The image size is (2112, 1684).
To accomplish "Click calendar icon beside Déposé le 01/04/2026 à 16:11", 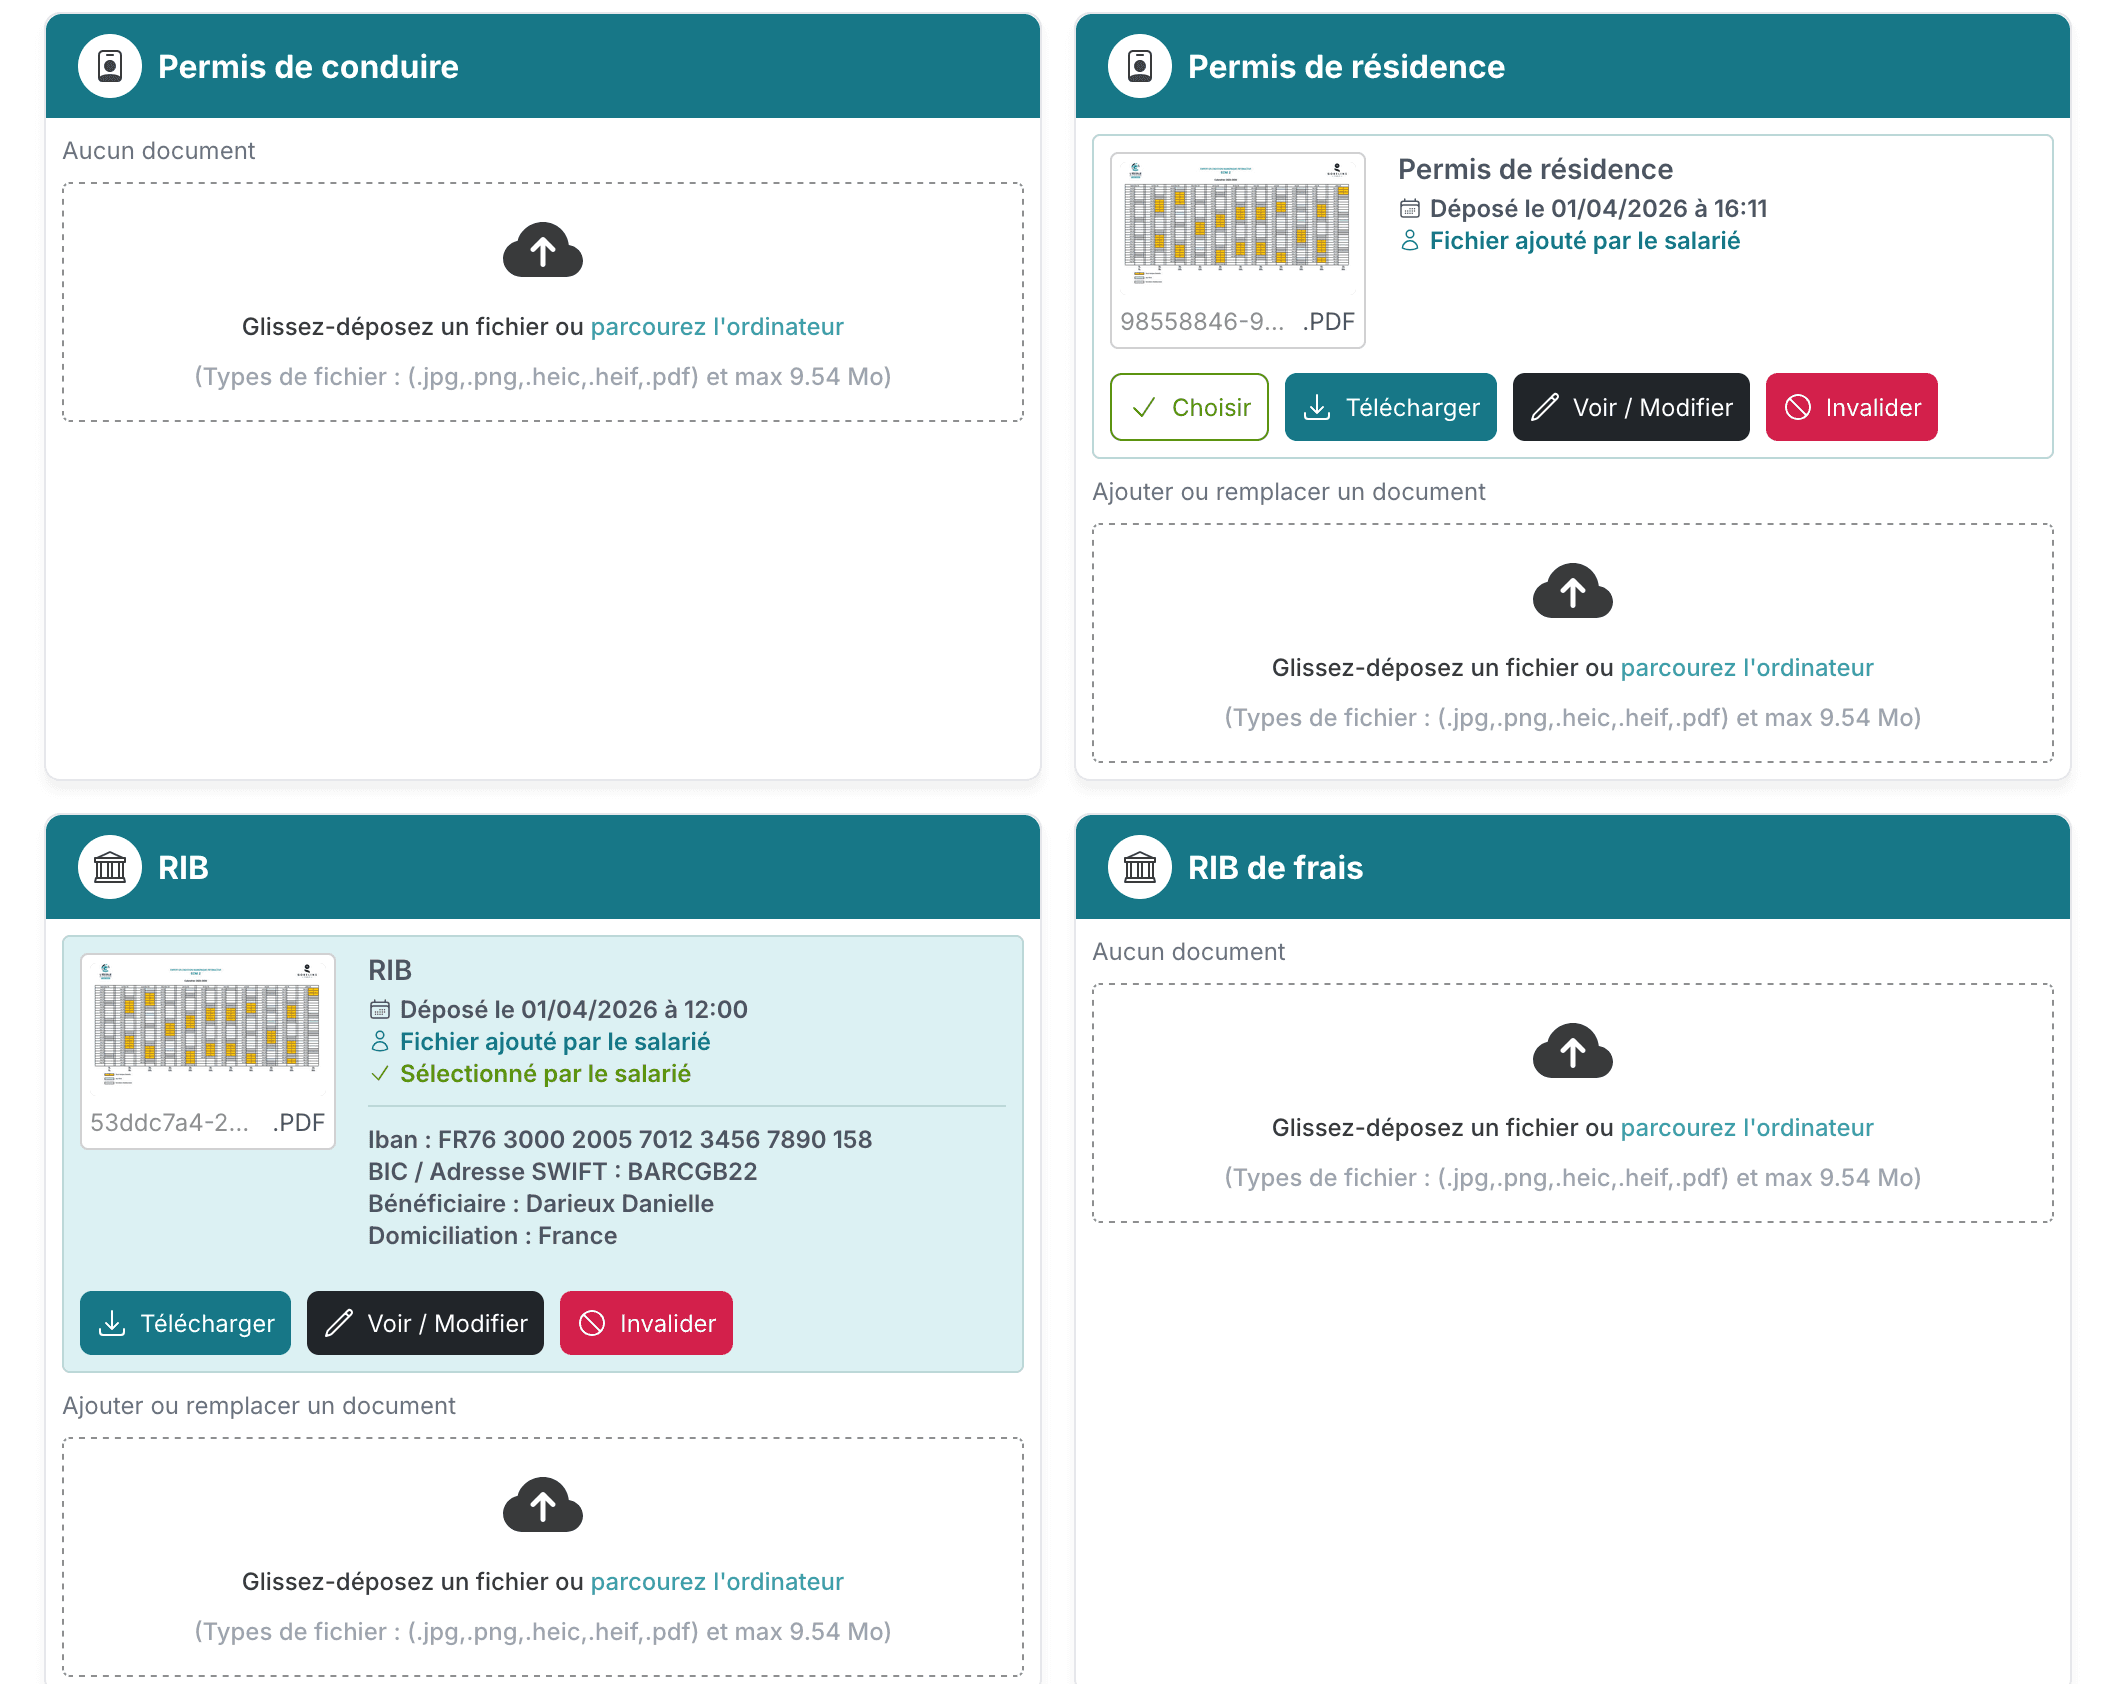I will (1410, 209).
